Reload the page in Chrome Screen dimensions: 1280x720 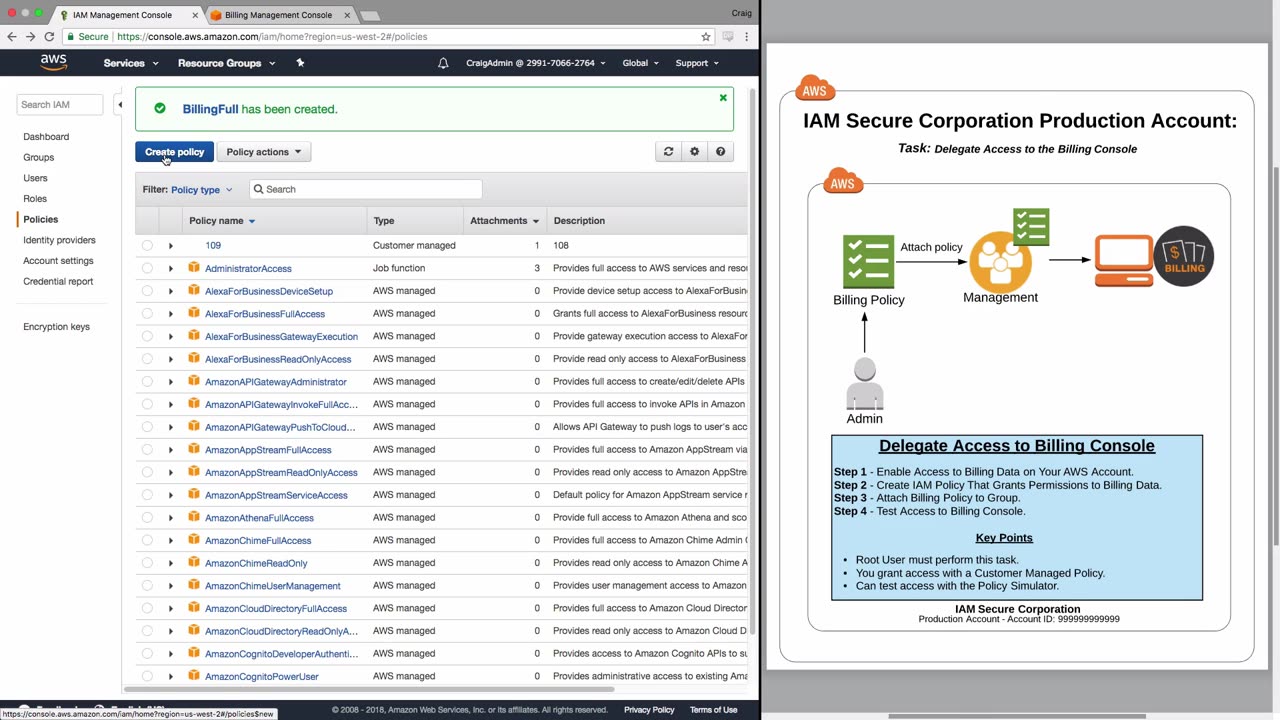point(49,36)
